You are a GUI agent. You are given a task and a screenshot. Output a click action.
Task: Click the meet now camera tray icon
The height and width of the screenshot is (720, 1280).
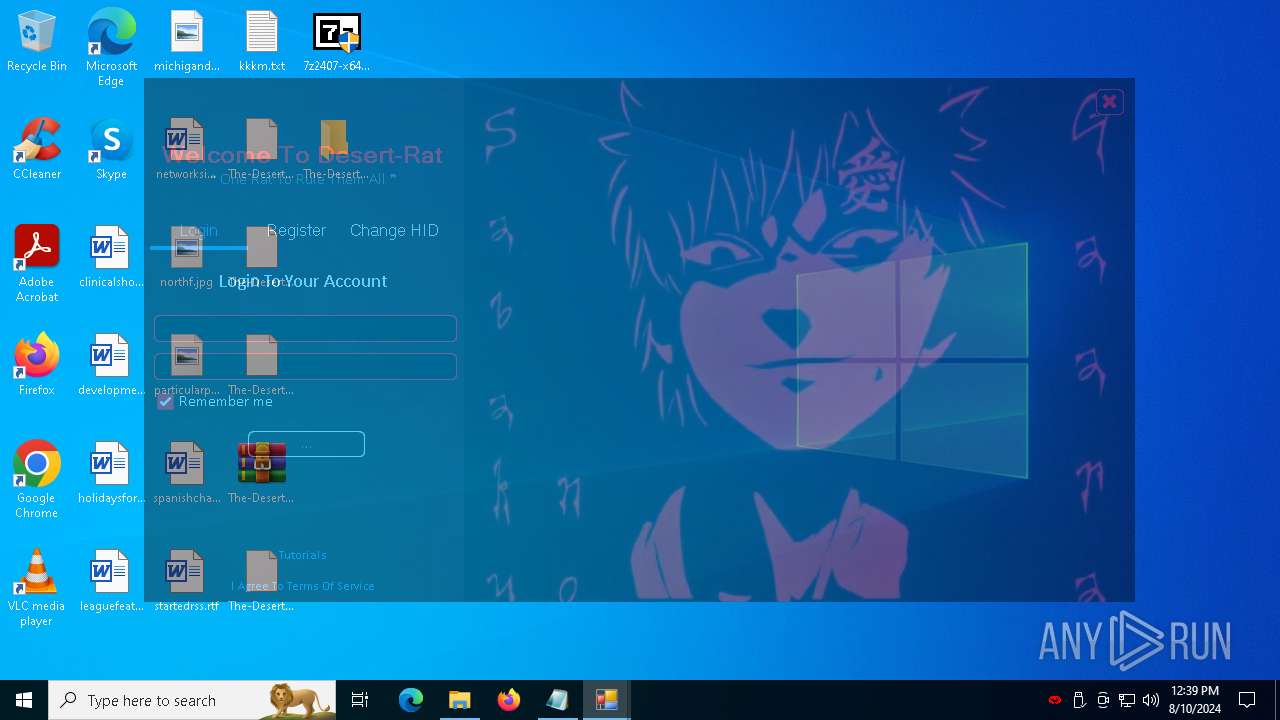1103,700
